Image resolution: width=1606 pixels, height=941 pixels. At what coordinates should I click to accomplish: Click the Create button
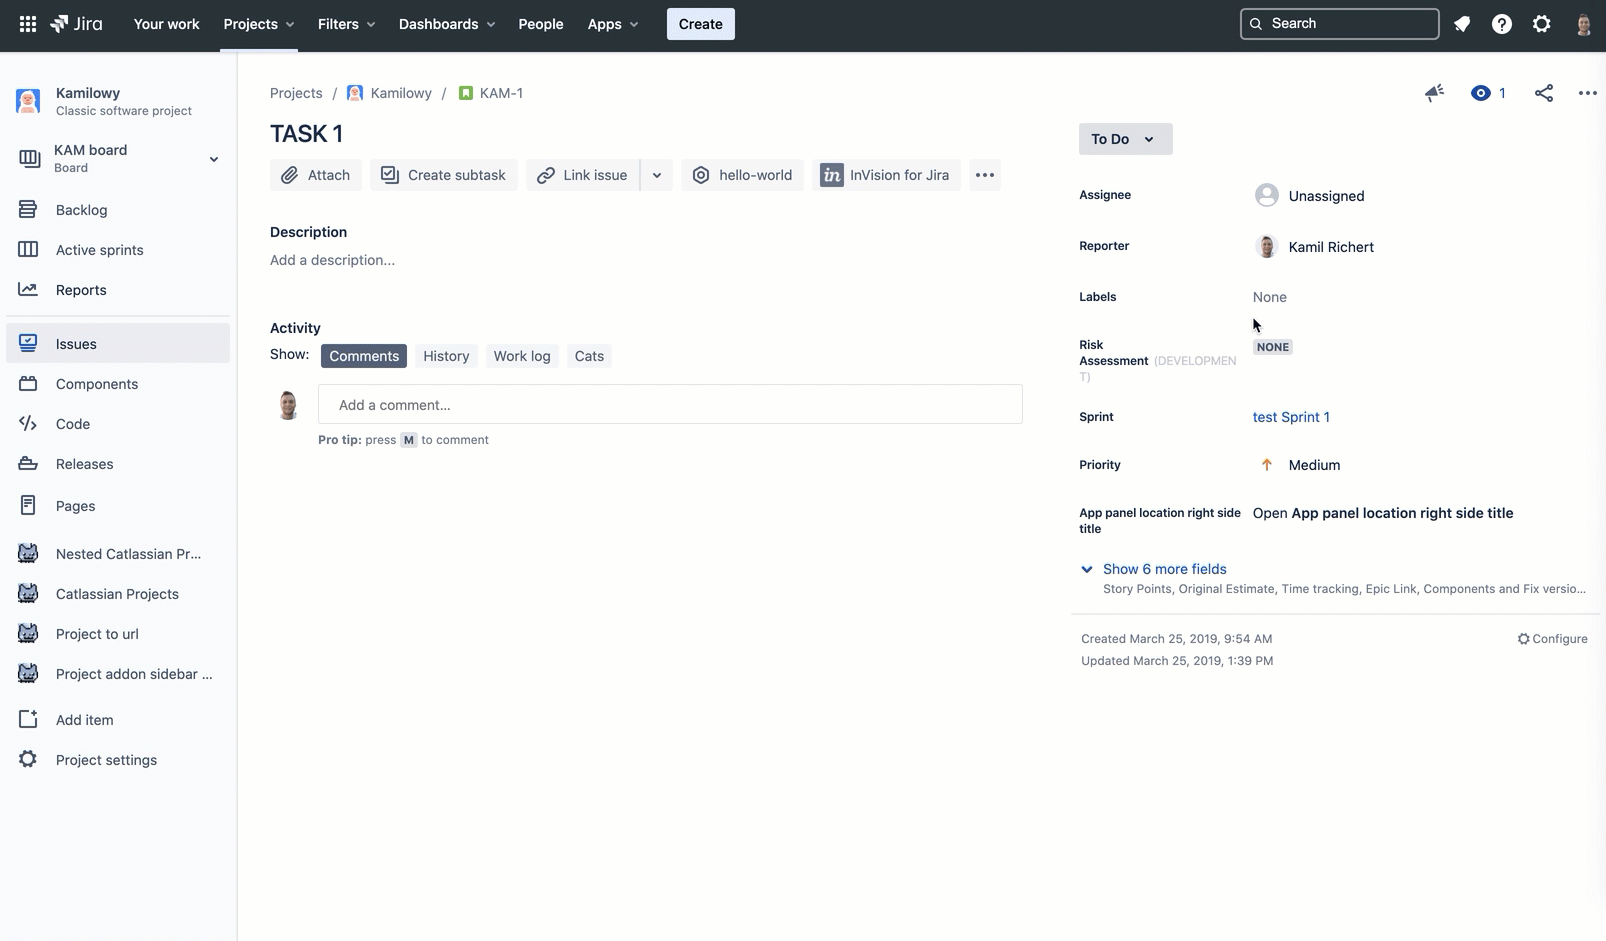(700, 24)
